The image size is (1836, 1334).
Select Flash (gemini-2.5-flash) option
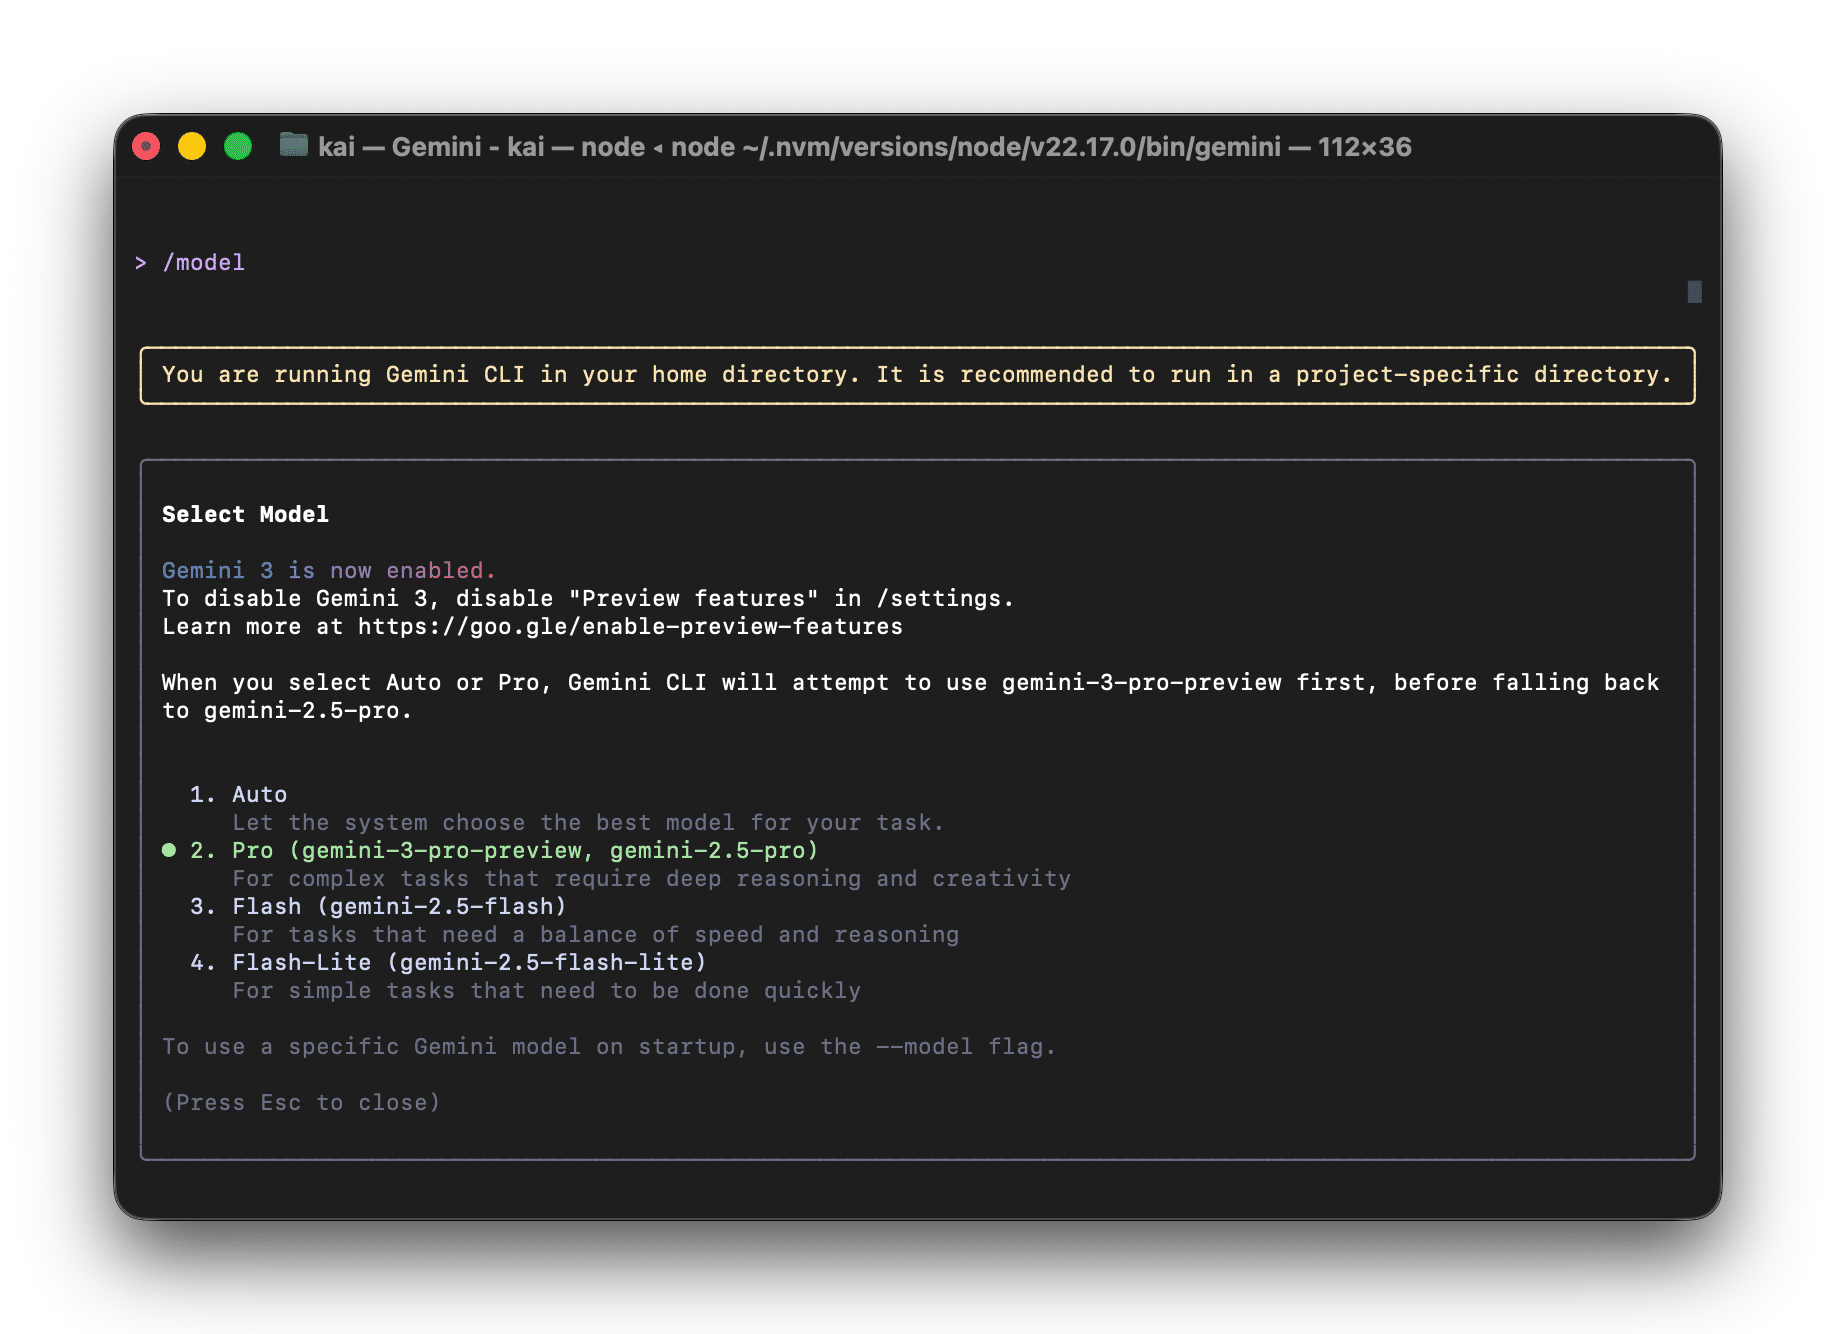399,906
